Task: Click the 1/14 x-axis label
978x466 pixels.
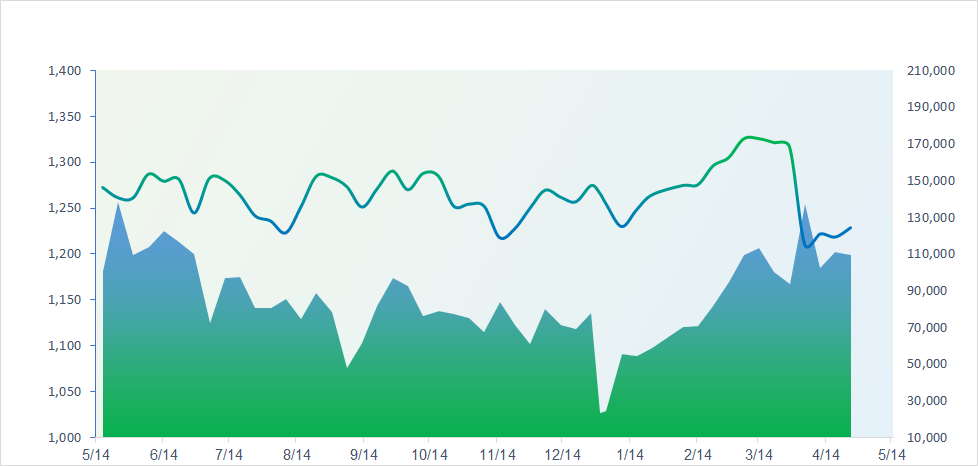Action: click(628, 453)
